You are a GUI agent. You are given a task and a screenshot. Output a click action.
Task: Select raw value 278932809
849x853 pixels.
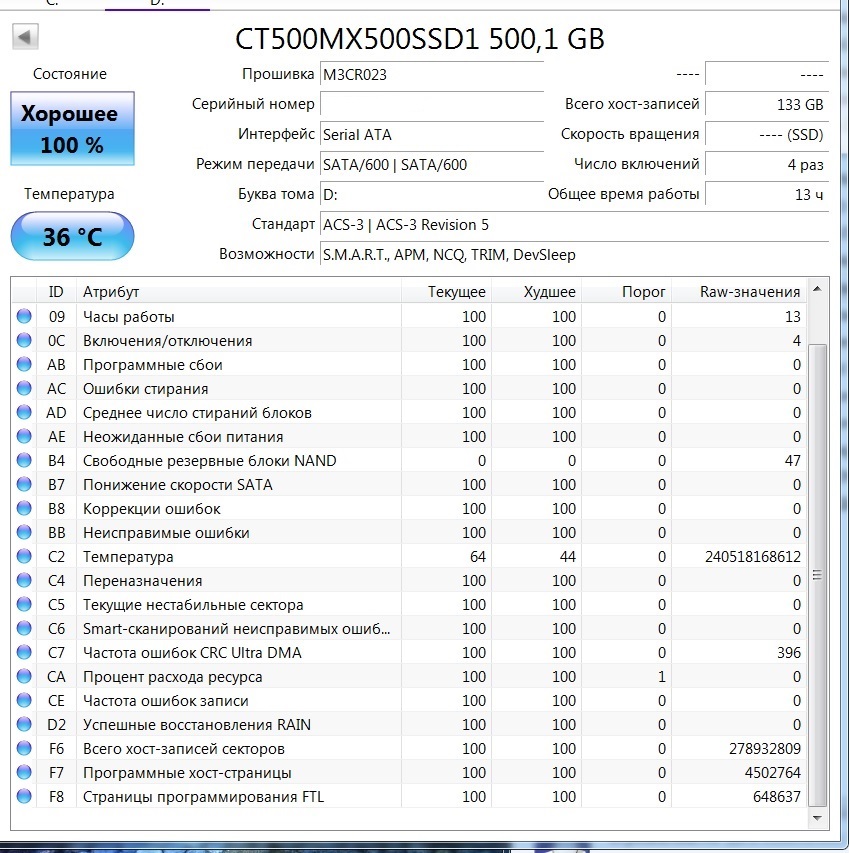click(x=765, y=749)
